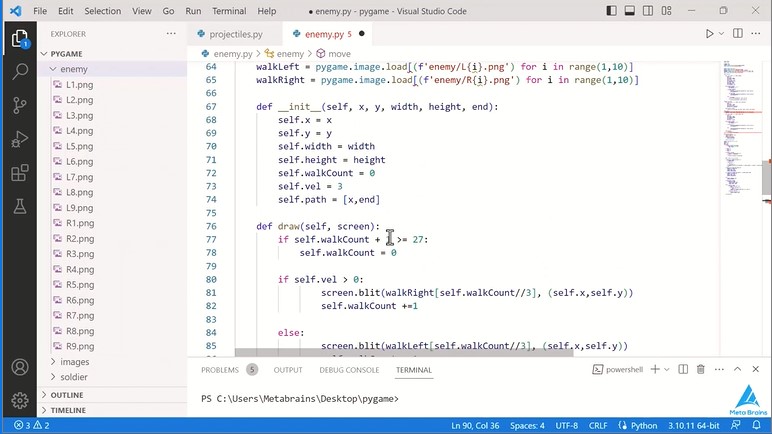Create a new terminal with plus icon
The image size is (772, 434).
tap(655, 369)
